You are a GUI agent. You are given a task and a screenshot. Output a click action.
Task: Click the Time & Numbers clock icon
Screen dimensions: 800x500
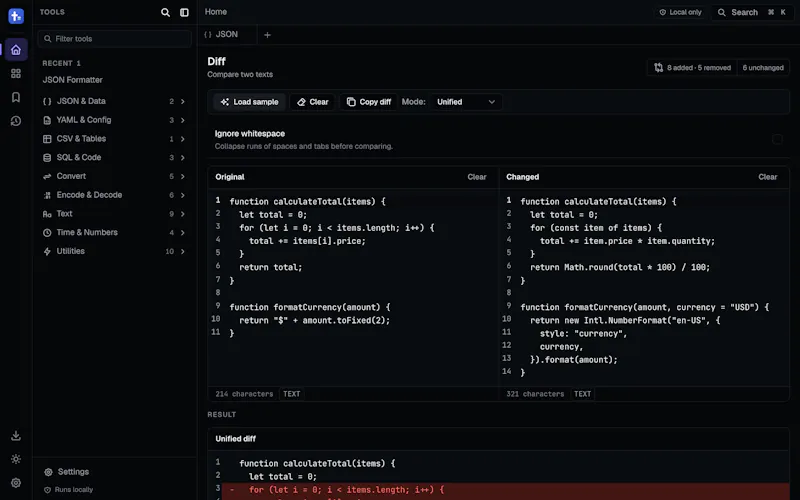(47, 233)
